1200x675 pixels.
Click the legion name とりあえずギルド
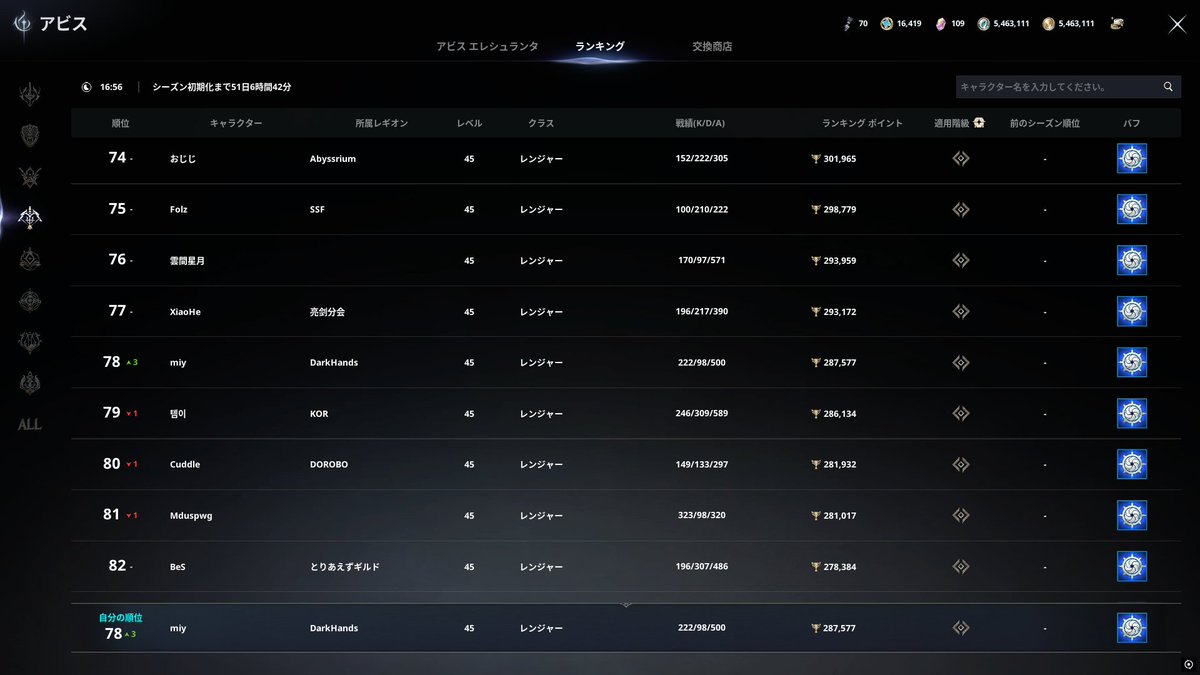[x=344, y=566]
